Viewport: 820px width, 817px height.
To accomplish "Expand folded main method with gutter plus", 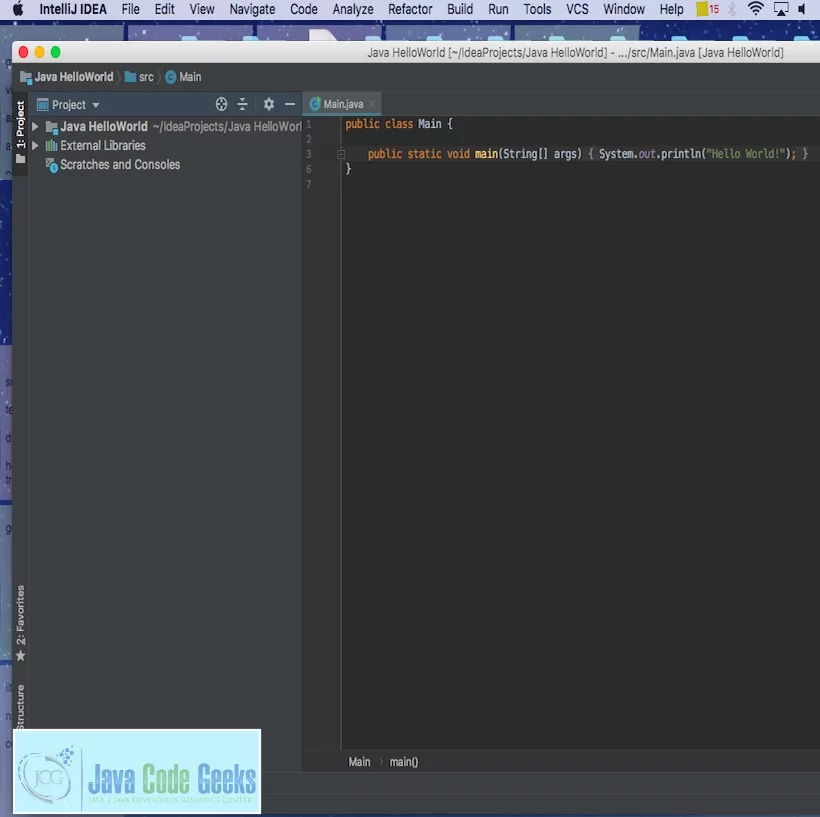I will pyautogui.click(x=341, y=154).
